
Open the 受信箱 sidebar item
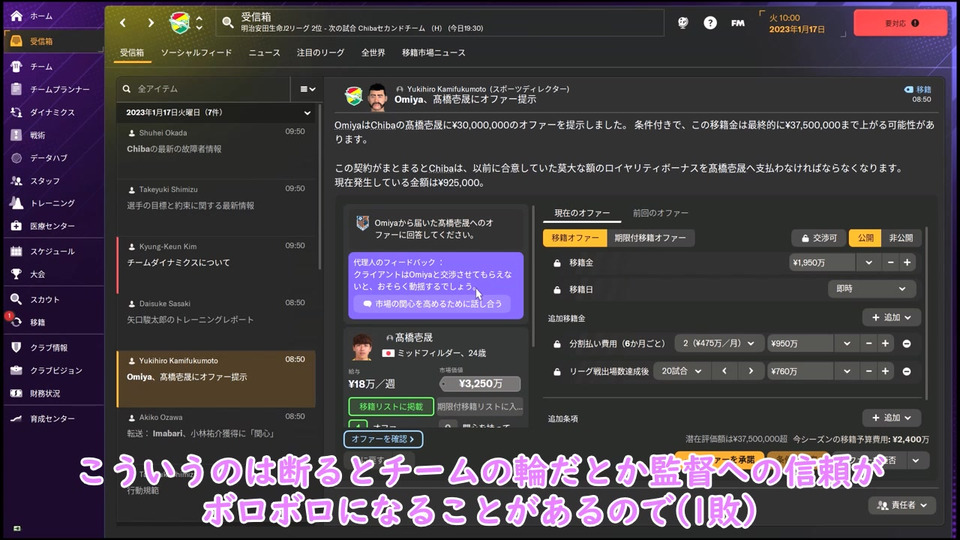[x=52, y=41]
